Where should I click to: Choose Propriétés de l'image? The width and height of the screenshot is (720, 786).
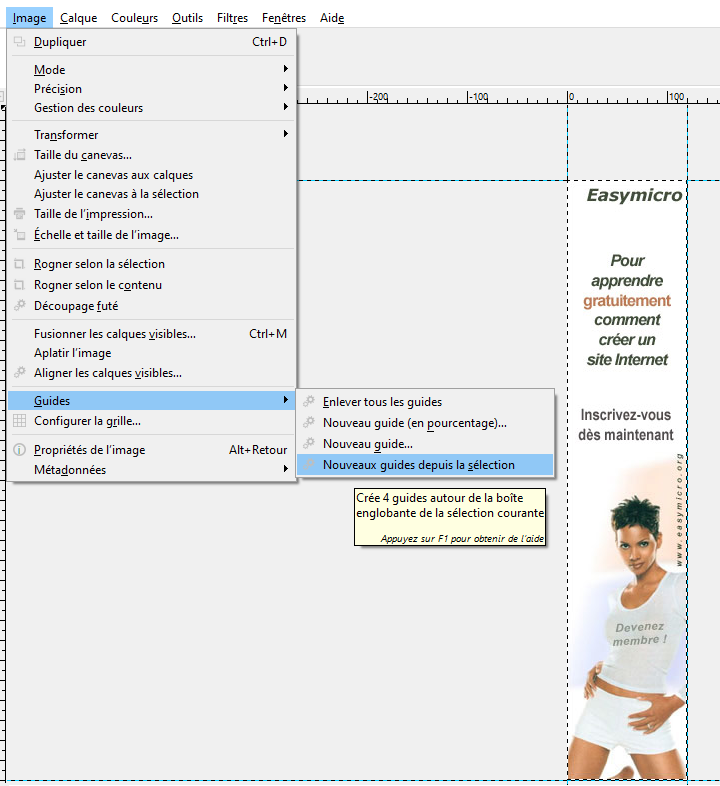coord(152,450)
